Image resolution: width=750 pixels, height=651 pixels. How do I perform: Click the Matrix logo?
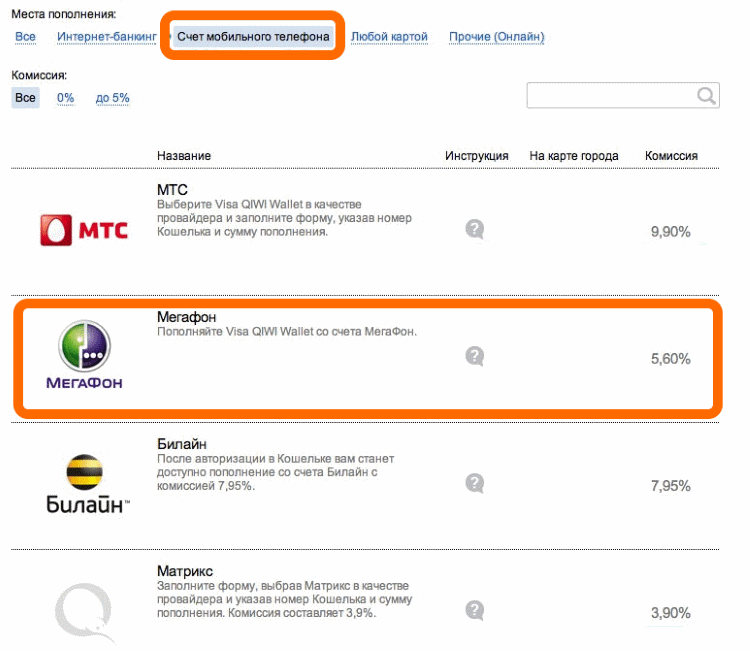tap(84, 612)
